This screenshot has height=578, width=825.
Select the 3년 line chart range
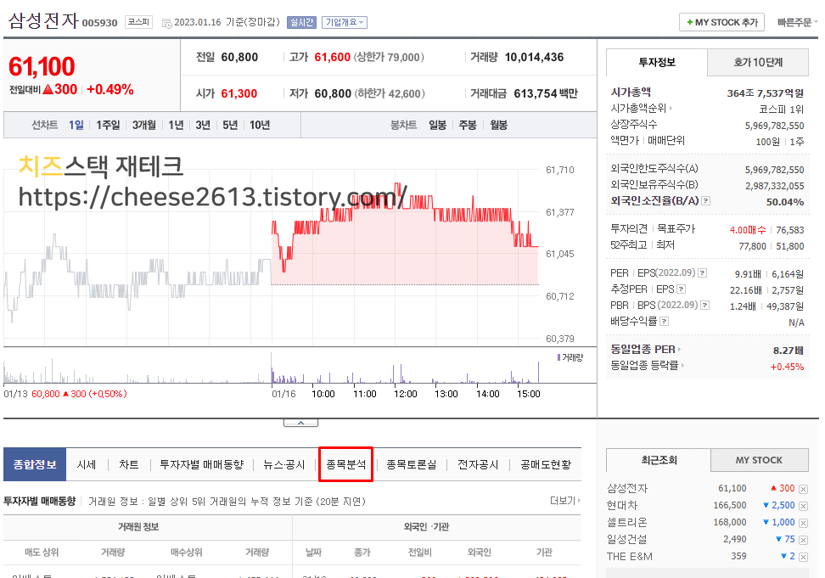[203, 125]
